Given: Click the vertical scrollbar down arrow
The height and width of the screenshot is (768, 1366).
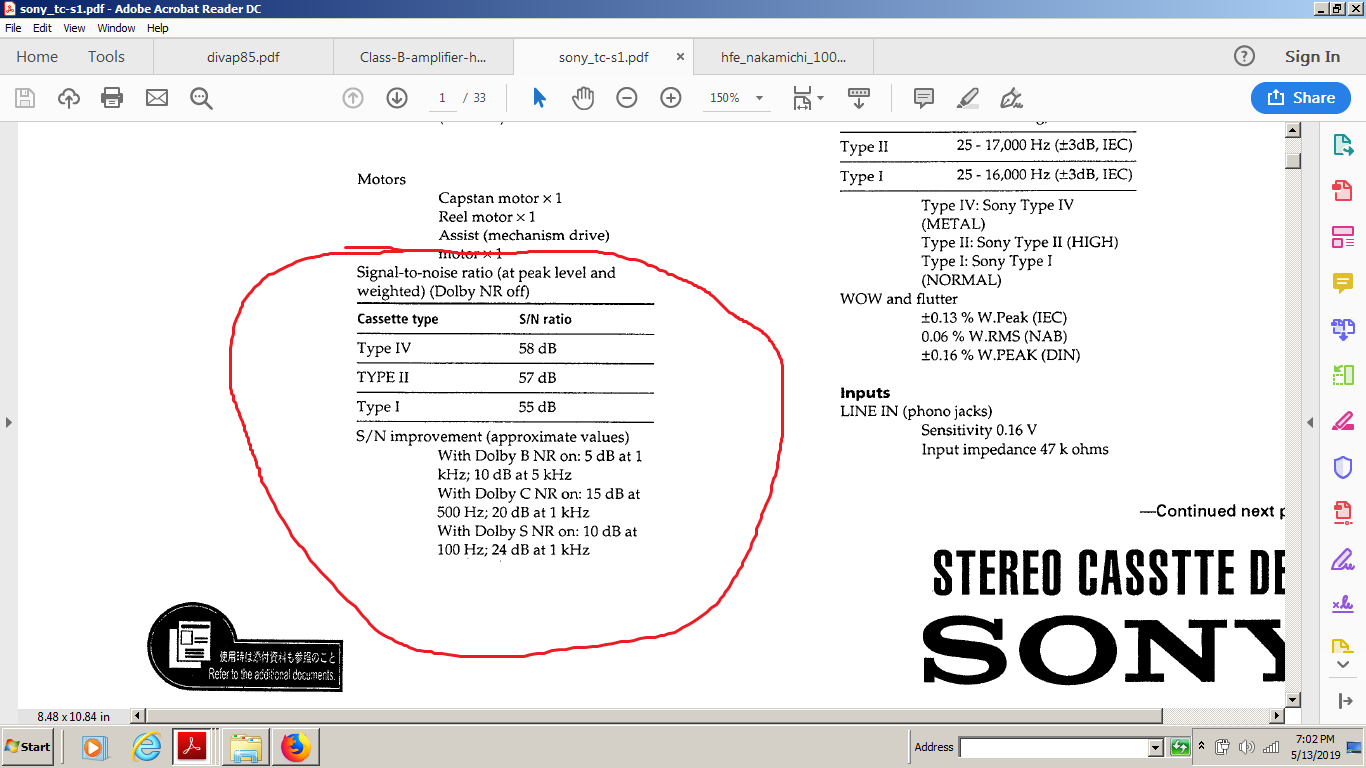Looking at the screenshot, I should pos(1293,699).
